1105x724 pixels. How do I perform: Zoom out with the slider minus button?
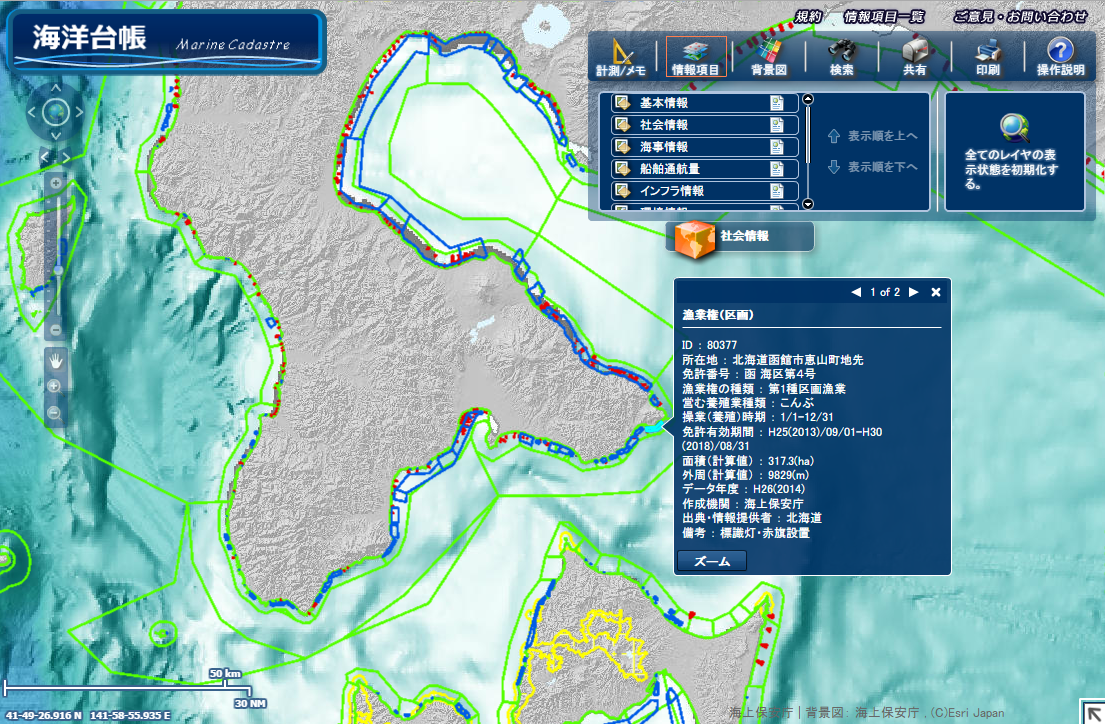tap(56, 329)
